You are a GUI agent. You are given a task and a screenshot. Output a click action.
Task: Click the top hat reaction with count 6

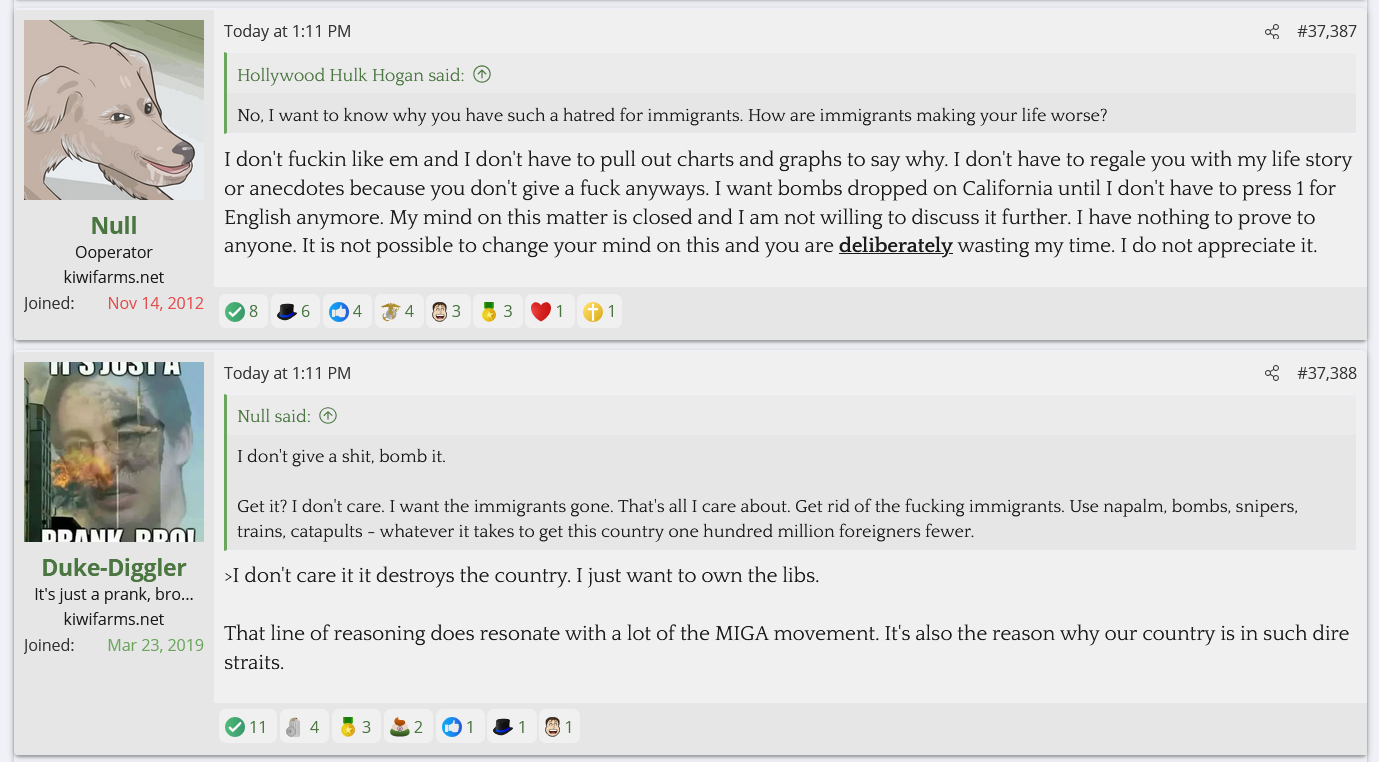pos(295,312)
